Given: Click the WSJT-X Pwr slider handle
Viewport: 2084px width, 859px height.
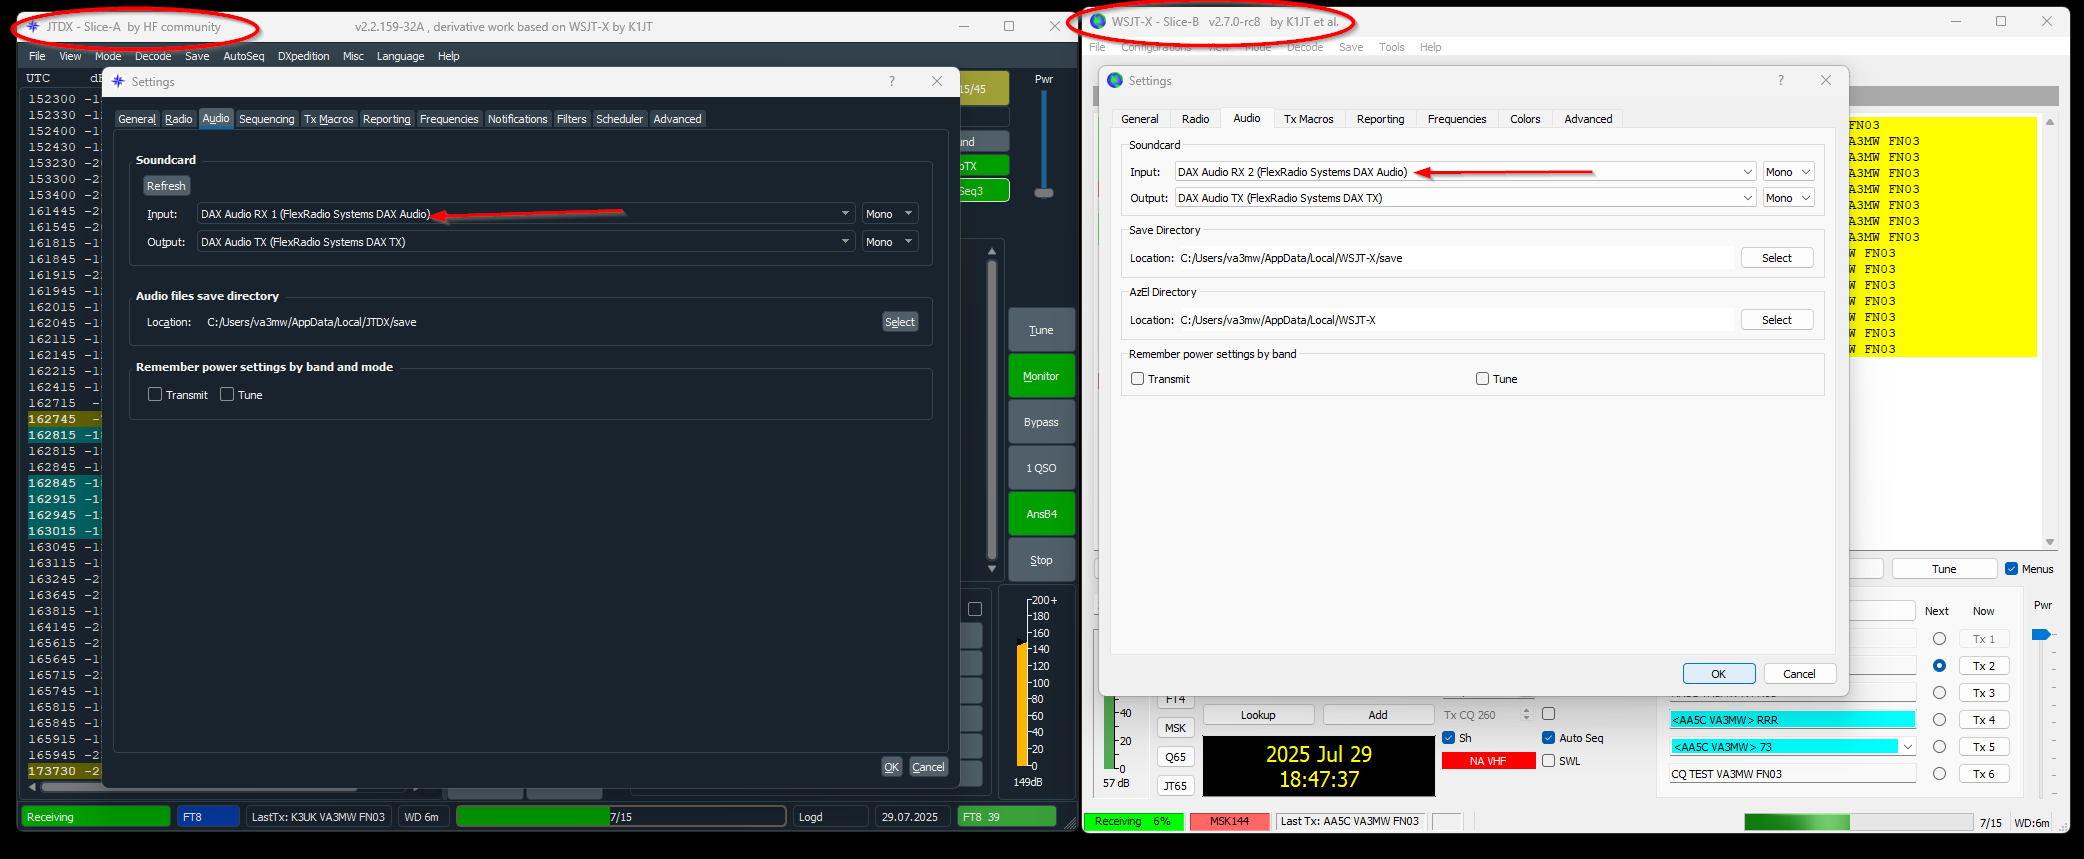Looking at the screenshot, I should pos(2041,634).
